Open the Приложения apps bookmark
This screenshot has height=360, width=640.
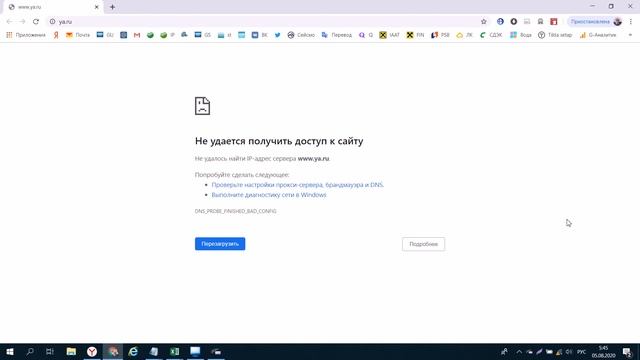[x=26, y=35]
